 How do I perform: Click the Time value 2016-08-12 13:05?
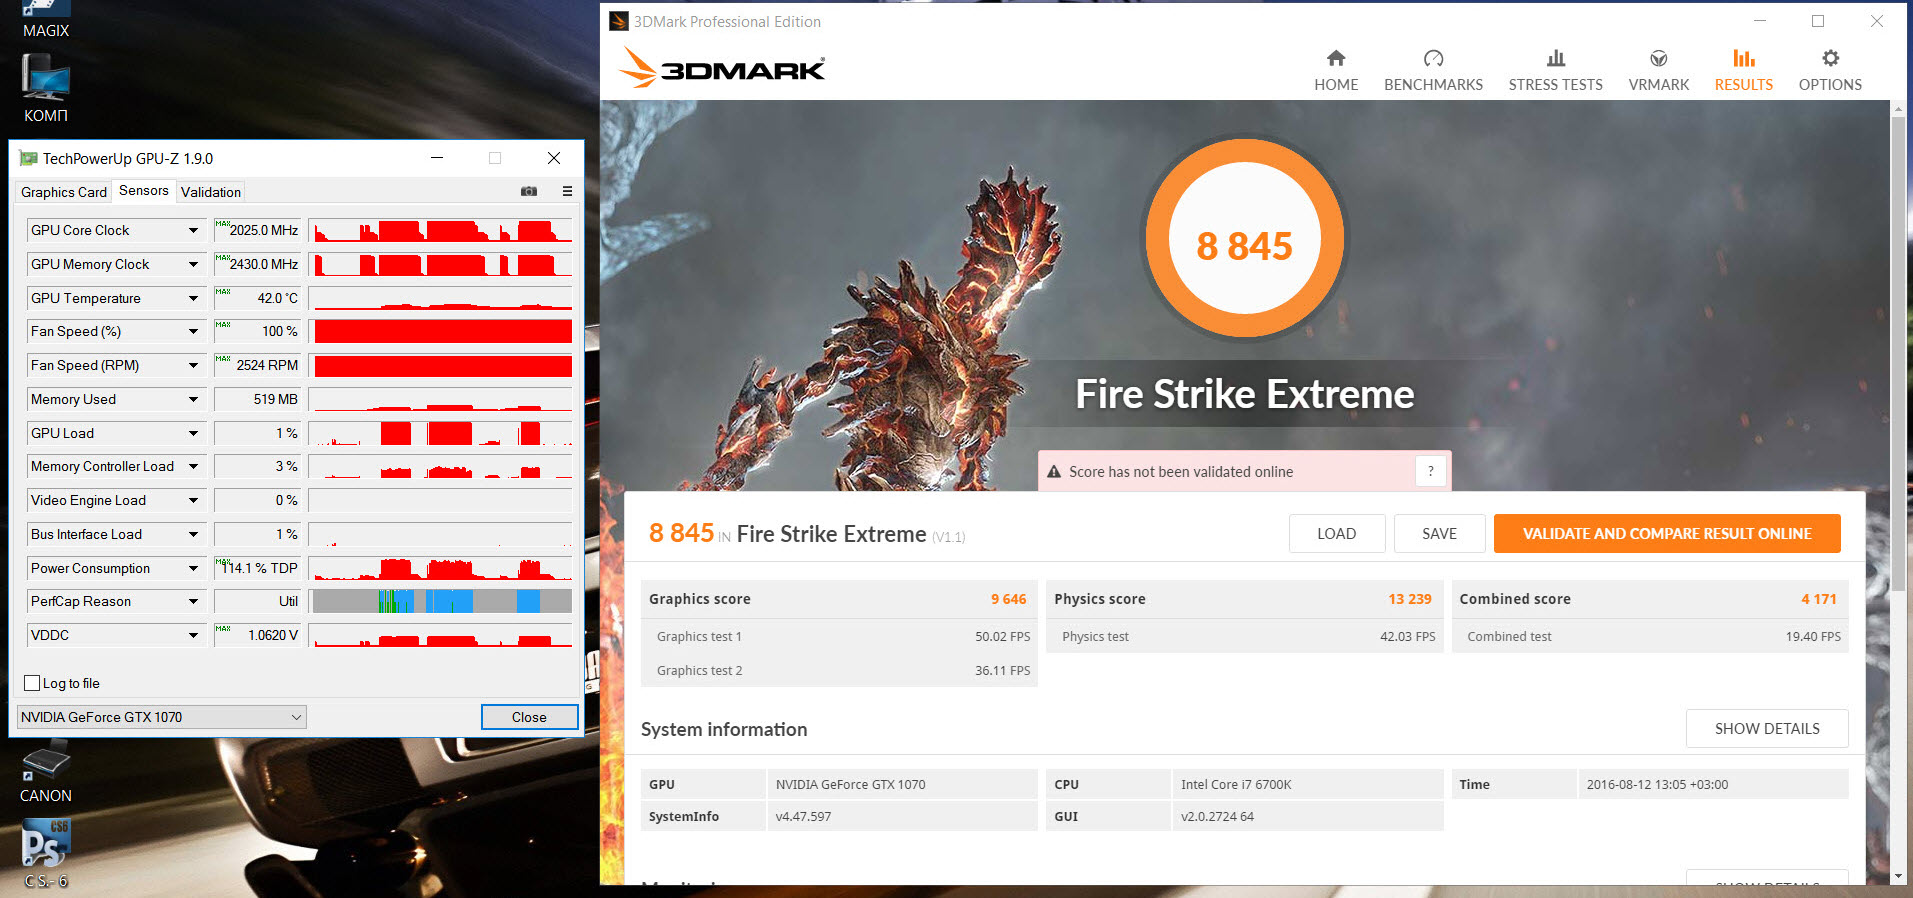click(x=1657, y=785)
